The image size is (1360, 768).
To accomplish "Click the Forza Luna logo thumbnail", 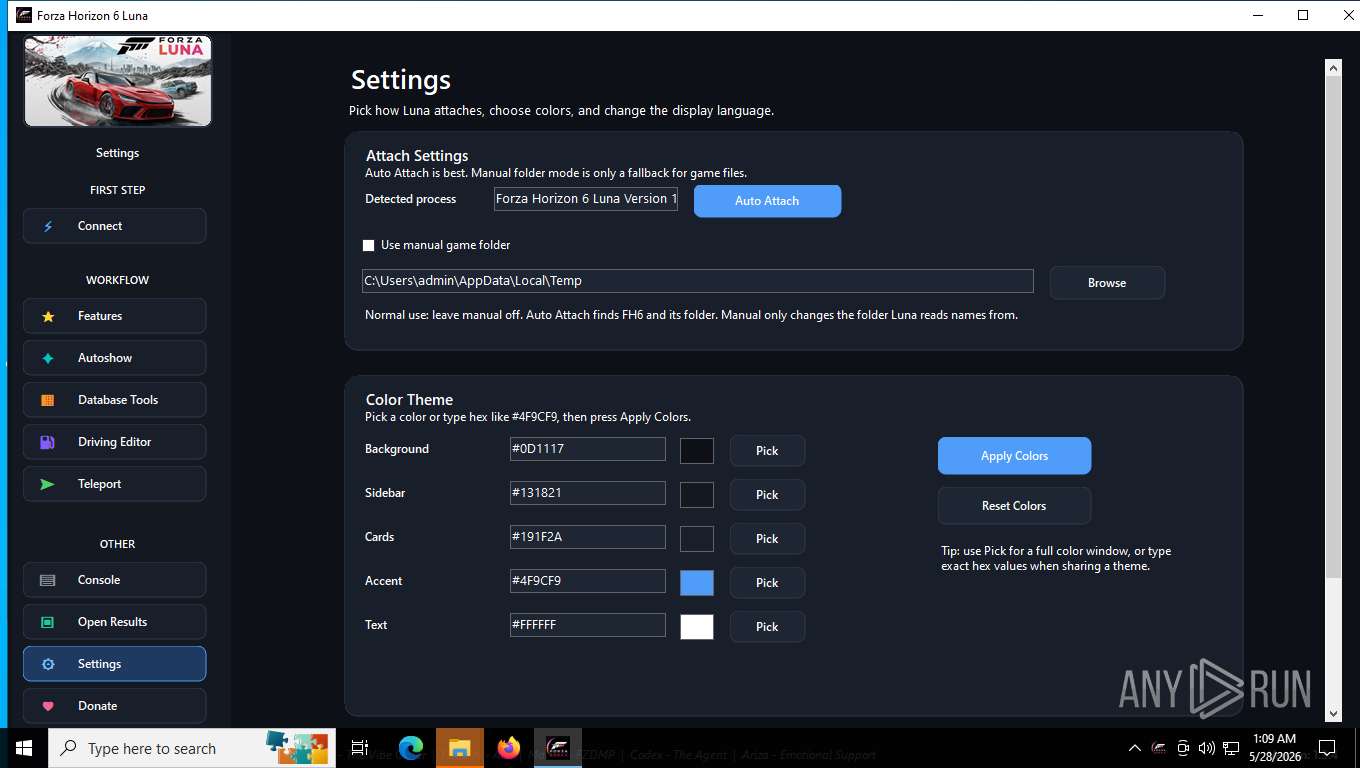I will (118, 82).
